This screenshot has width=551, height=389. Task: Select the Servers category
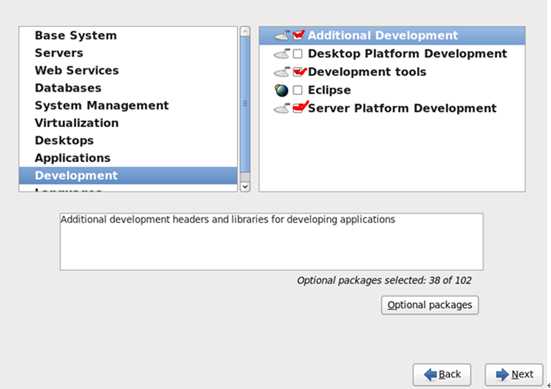pos(128,53)
